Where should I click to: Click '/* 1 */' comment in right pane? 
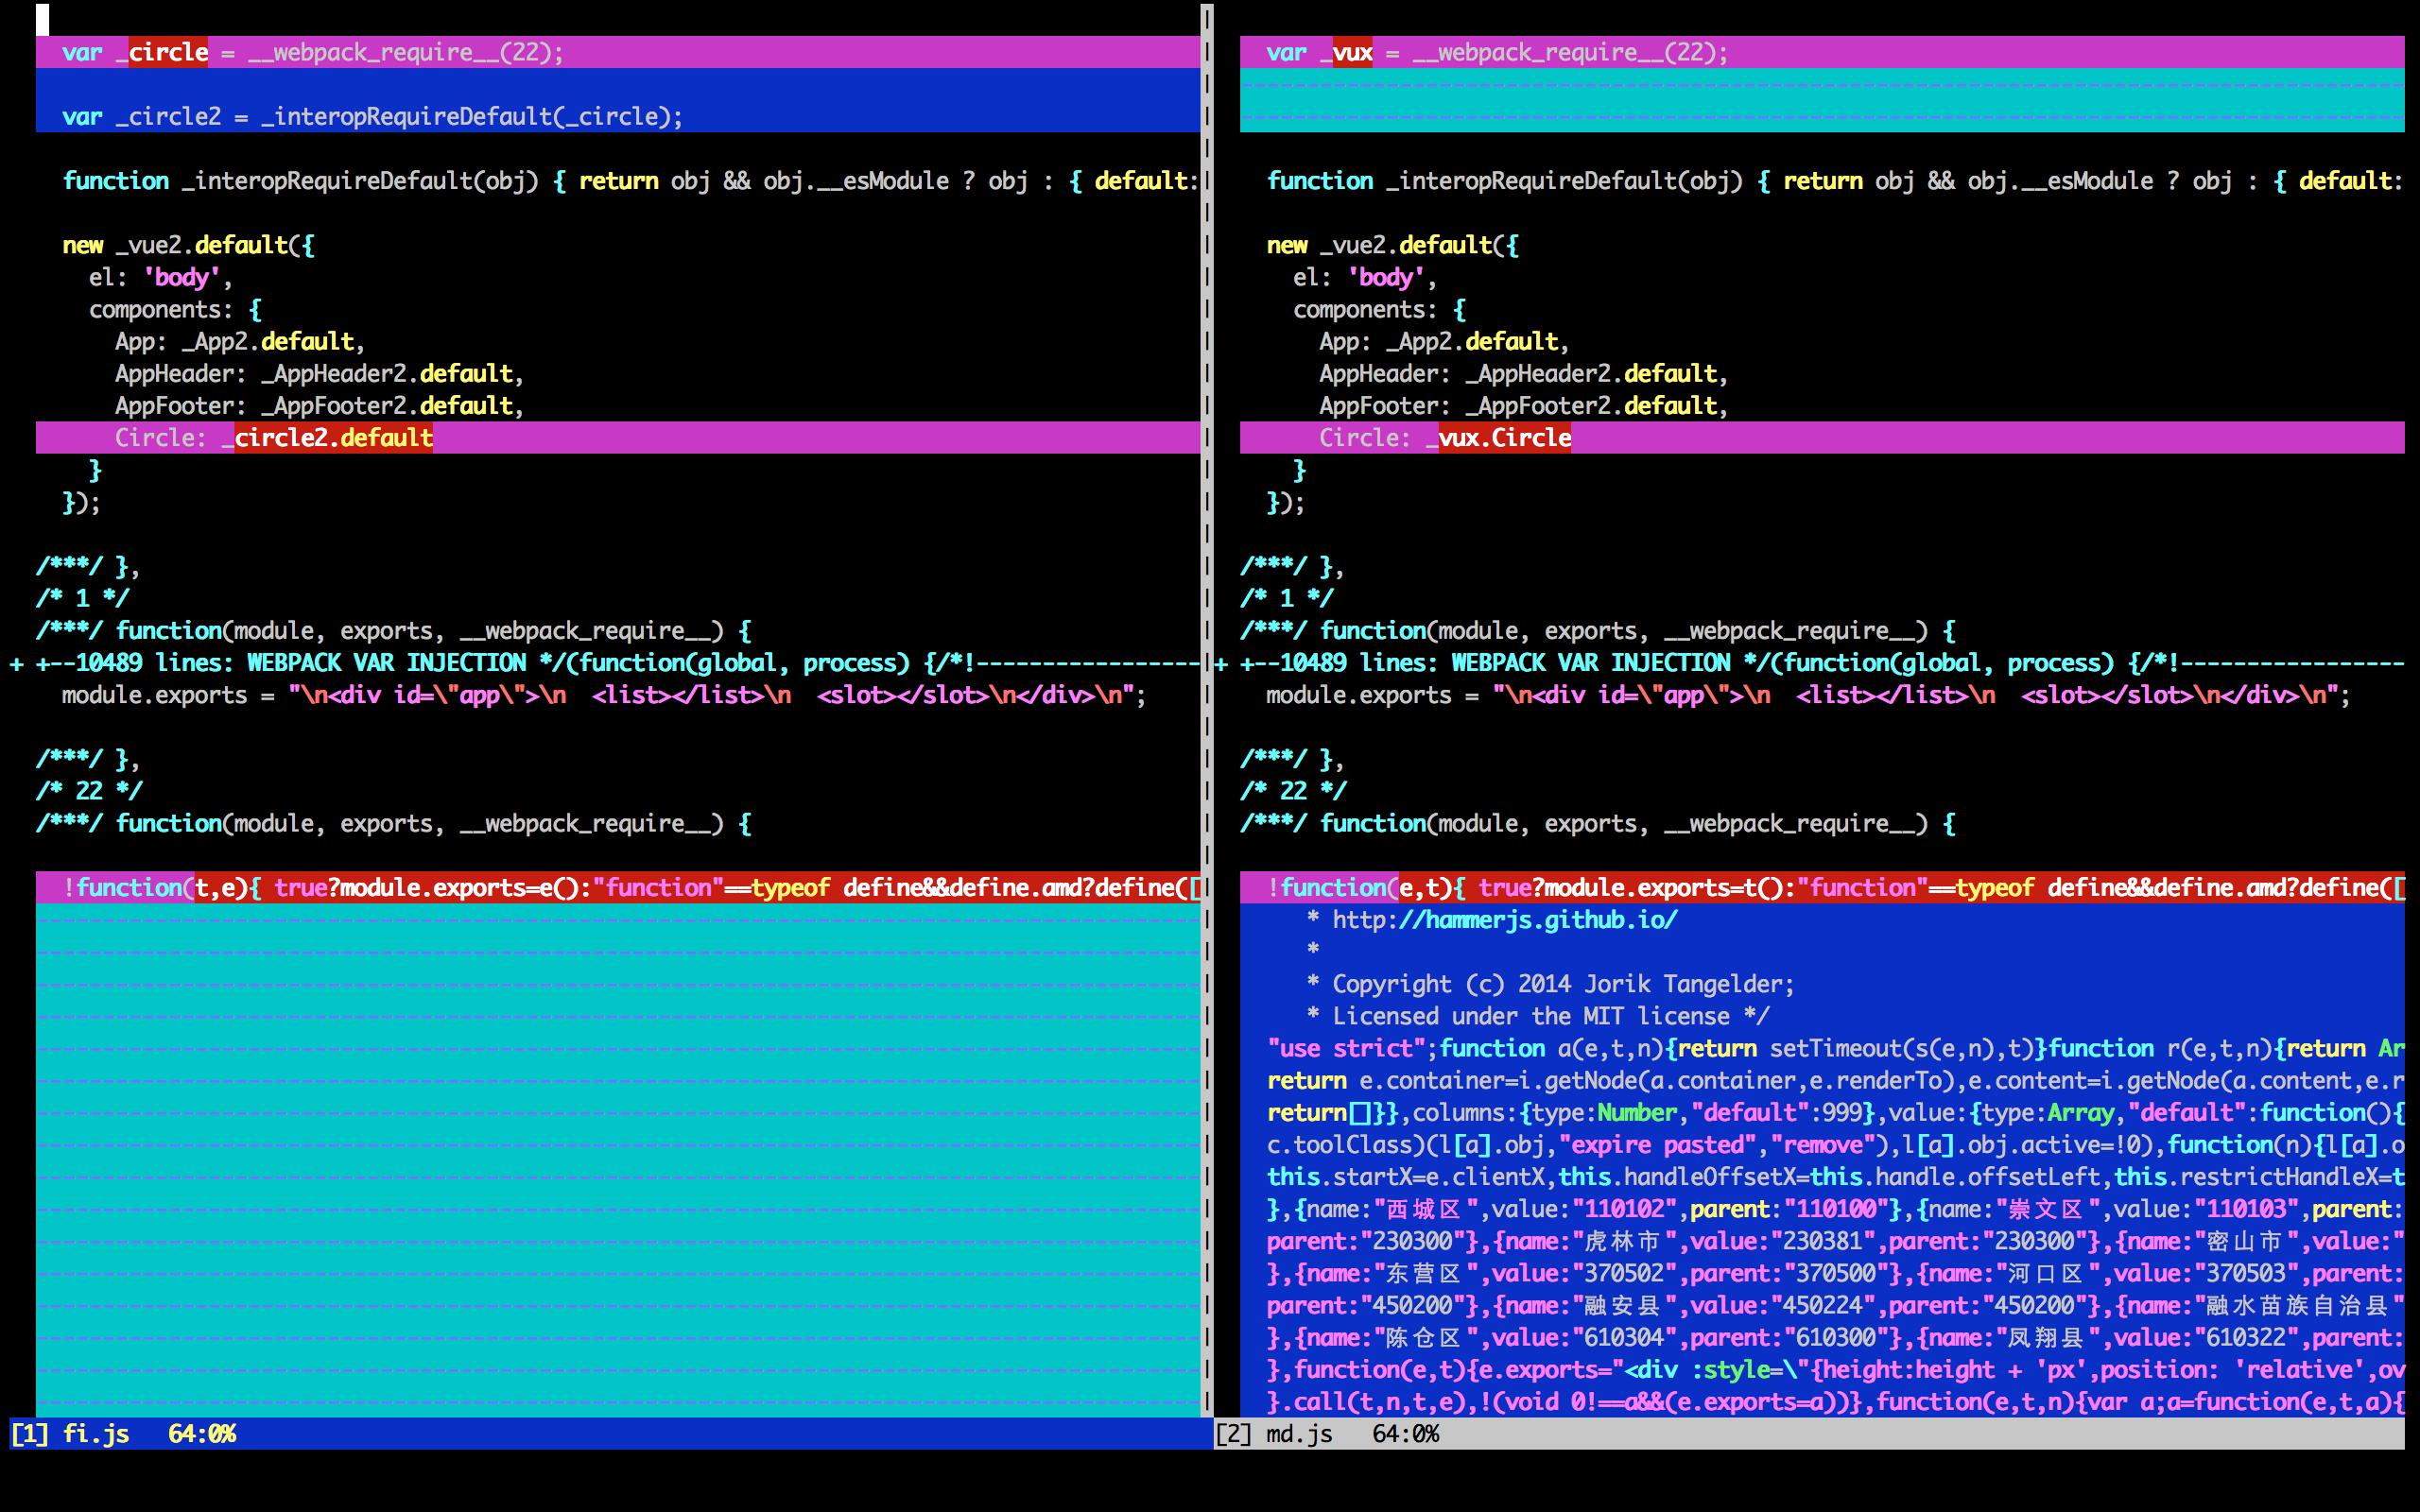[1287, 598]
